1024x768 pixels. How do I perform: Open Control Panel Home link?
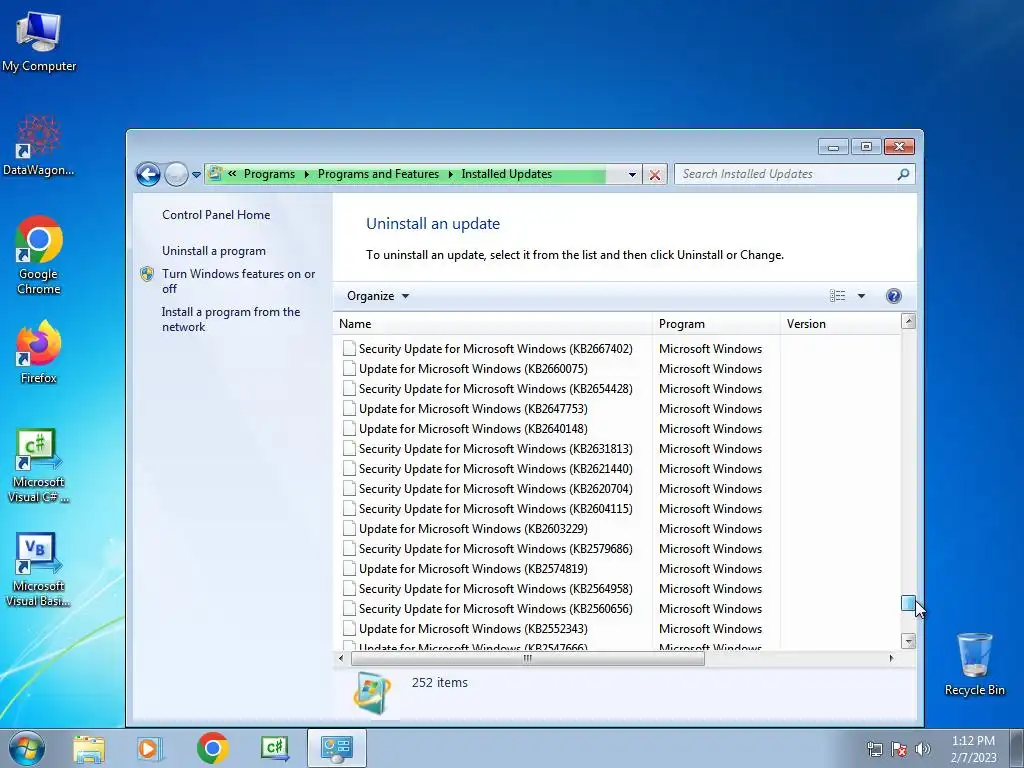click(x=216, y=215)
